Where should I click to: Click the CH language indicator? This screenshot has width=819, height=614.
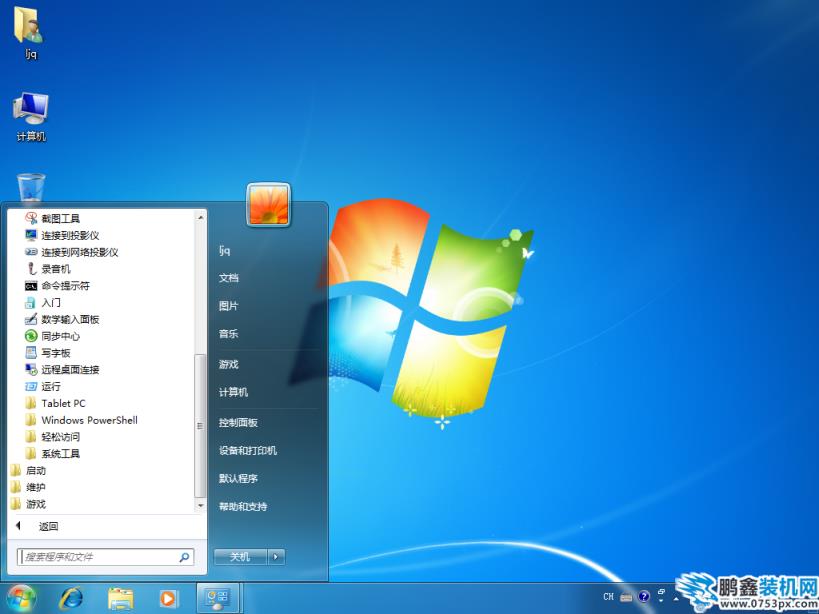coord(609,596)
